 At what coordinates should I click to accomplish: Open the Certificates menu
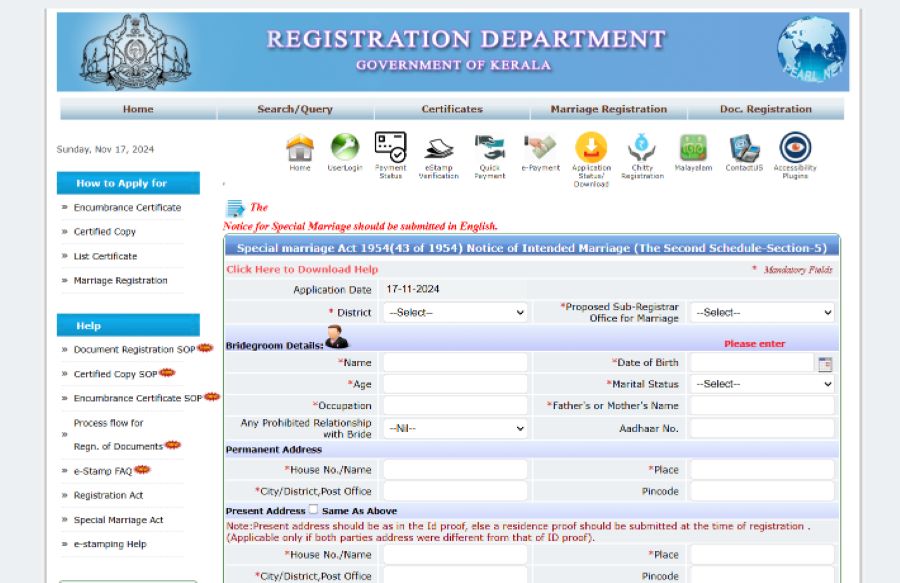click(452, 109)
